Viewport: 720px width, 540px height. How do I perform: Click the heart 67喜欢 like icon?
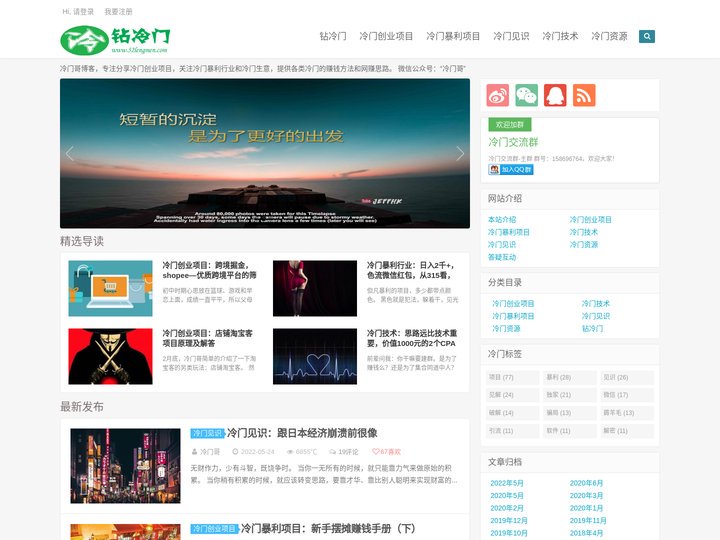click(386, 452)
